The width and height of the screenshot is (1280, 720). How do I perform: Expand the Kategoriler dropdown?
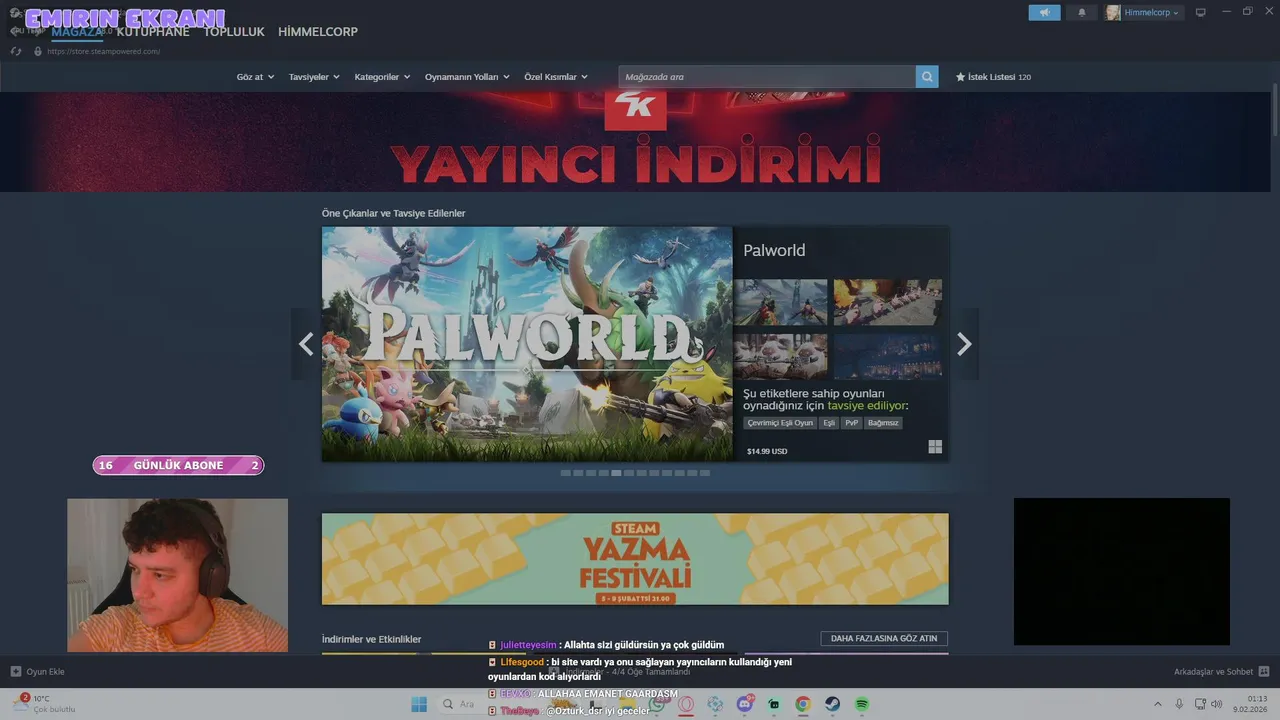click(382, 77)
